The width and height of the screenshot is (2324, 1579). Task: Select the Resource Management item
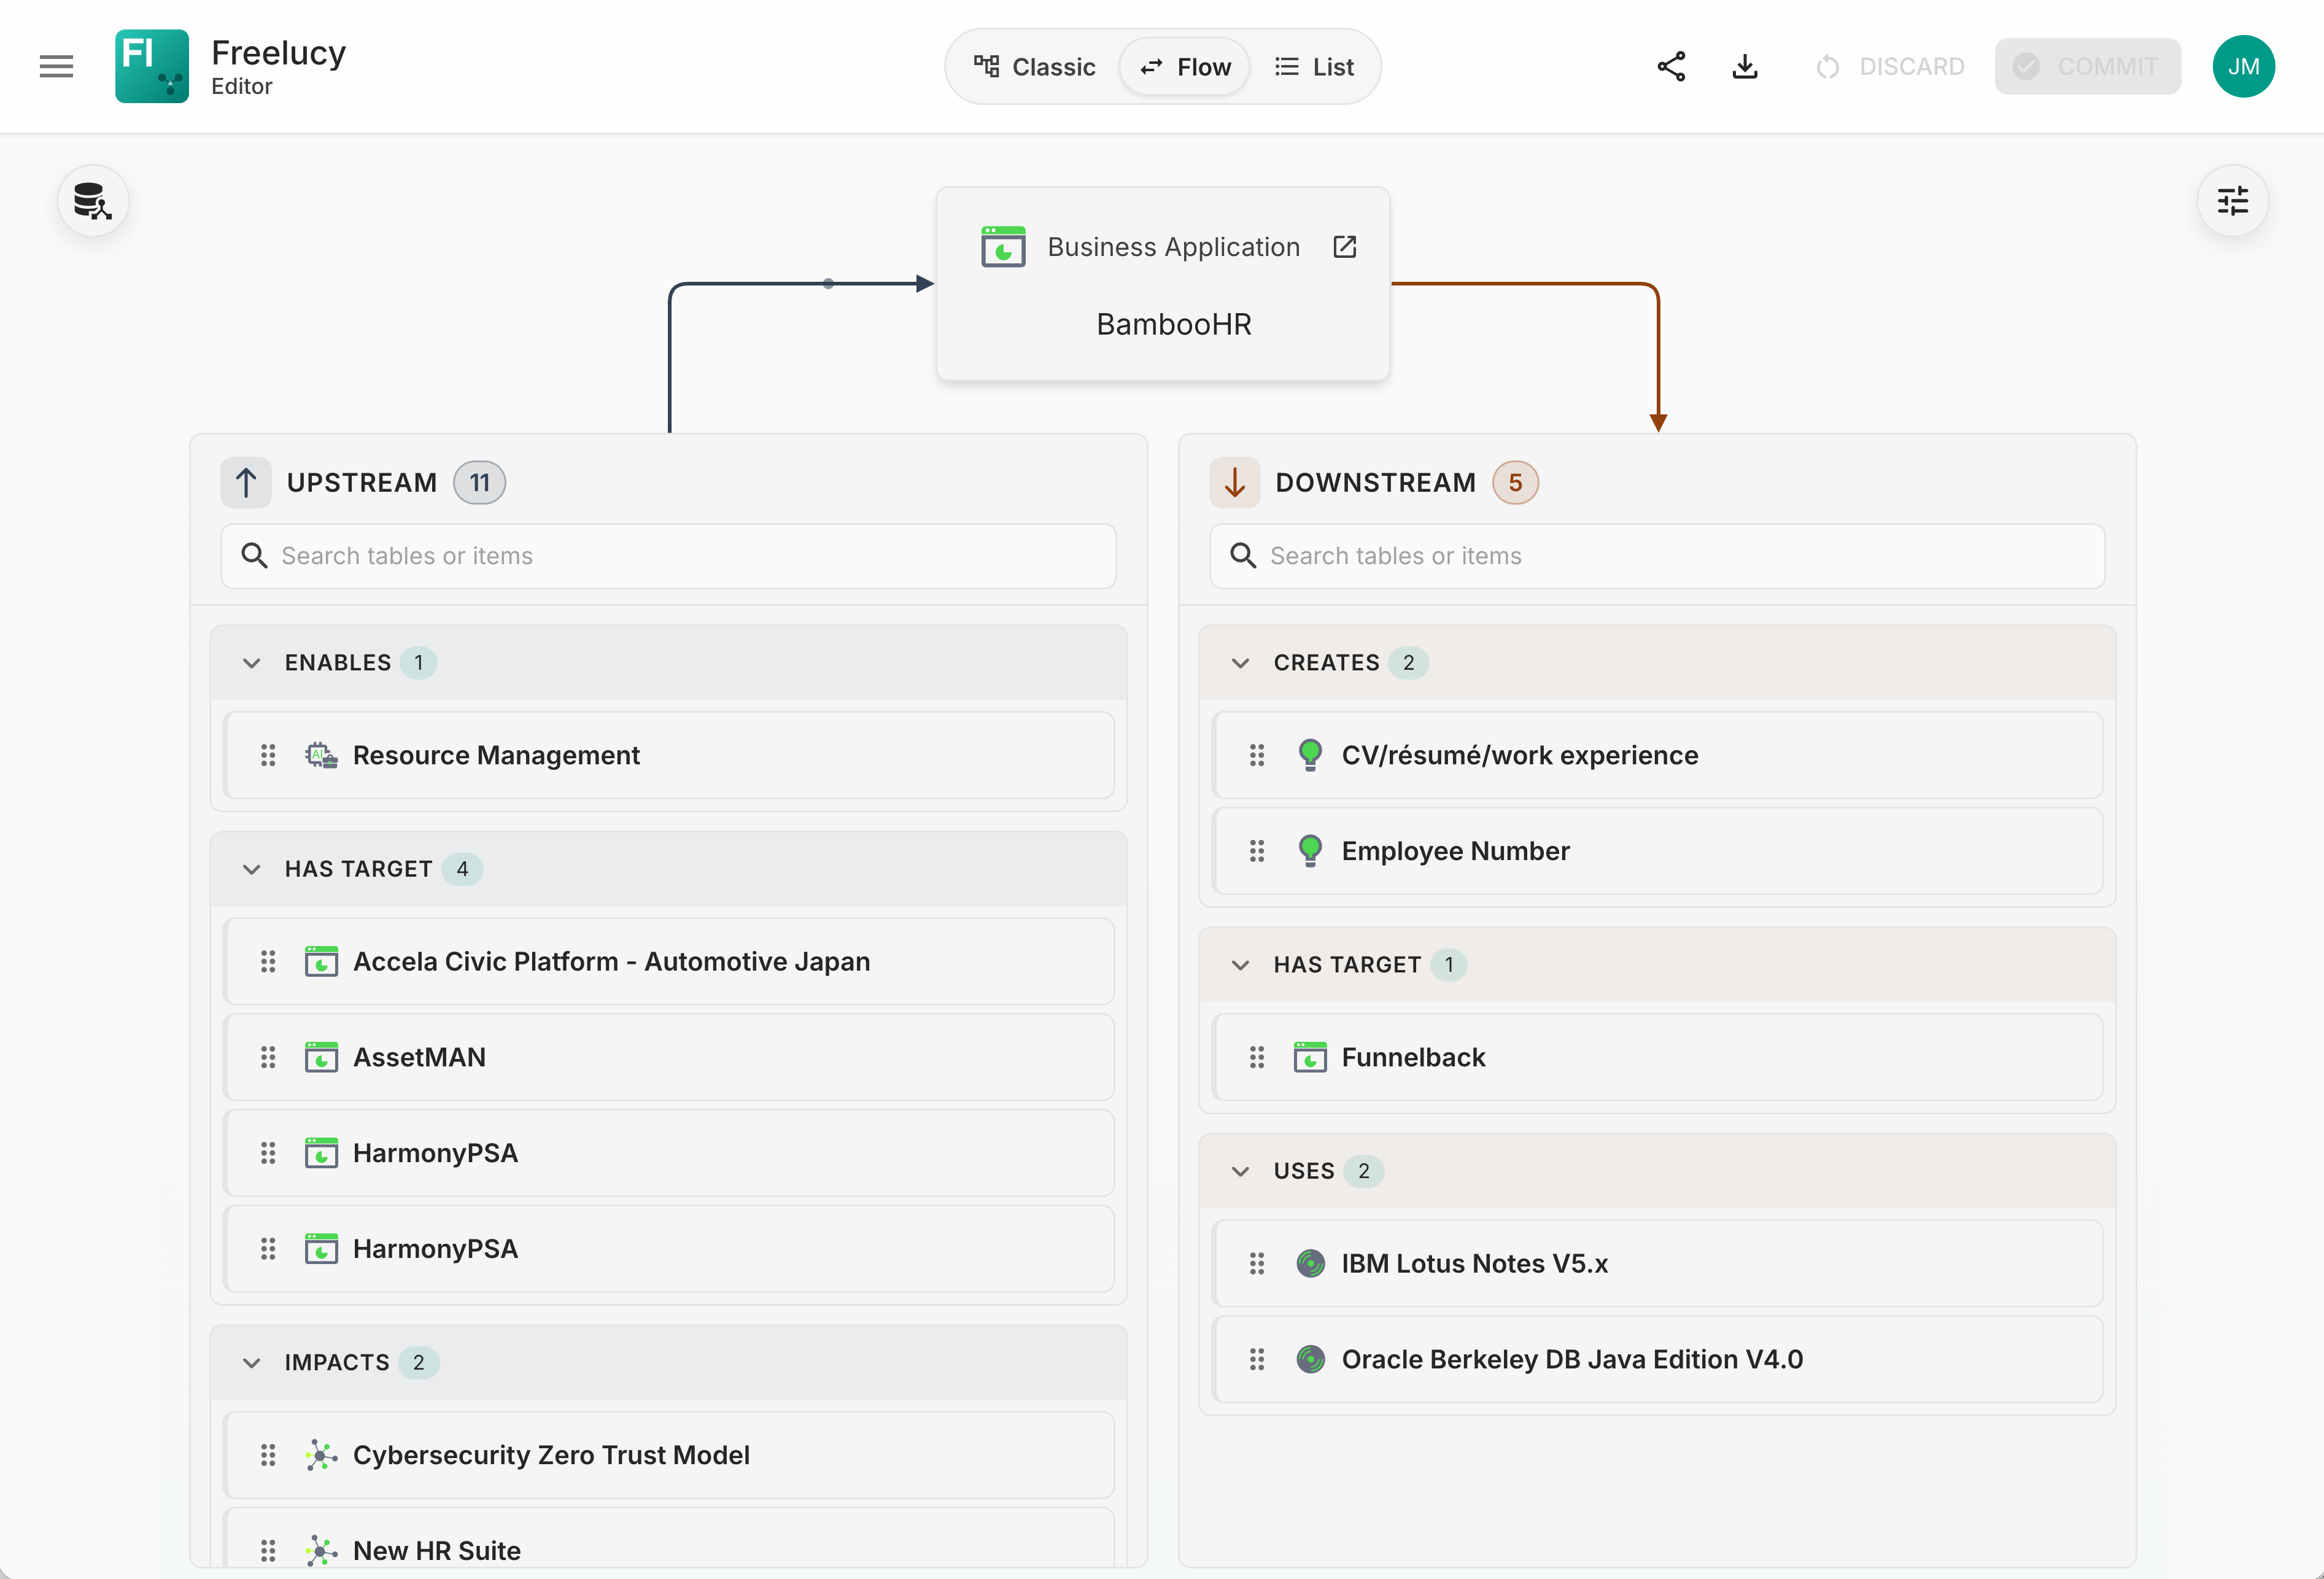[x=669, y=755]
